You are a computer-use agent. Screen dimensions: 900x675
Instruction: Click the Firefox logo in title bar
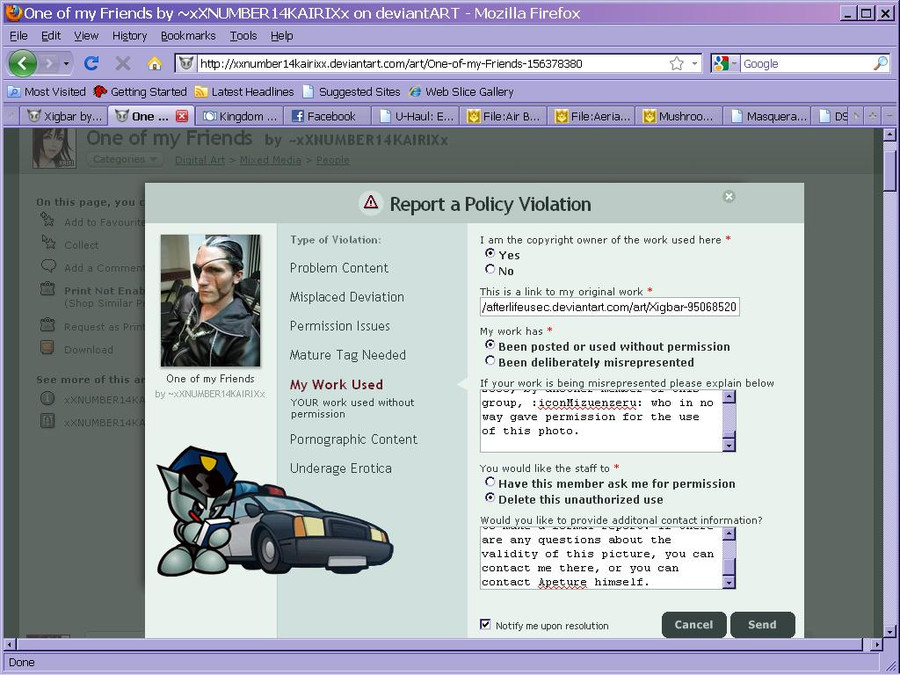coord(13,13)
